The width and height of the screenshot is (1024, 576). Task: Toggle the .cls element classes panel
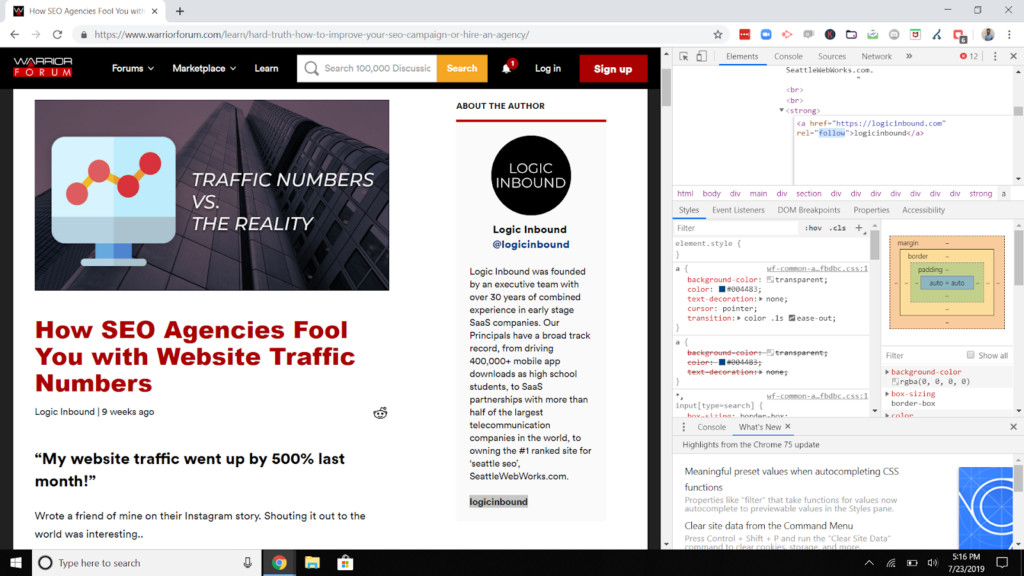(838, 228)
